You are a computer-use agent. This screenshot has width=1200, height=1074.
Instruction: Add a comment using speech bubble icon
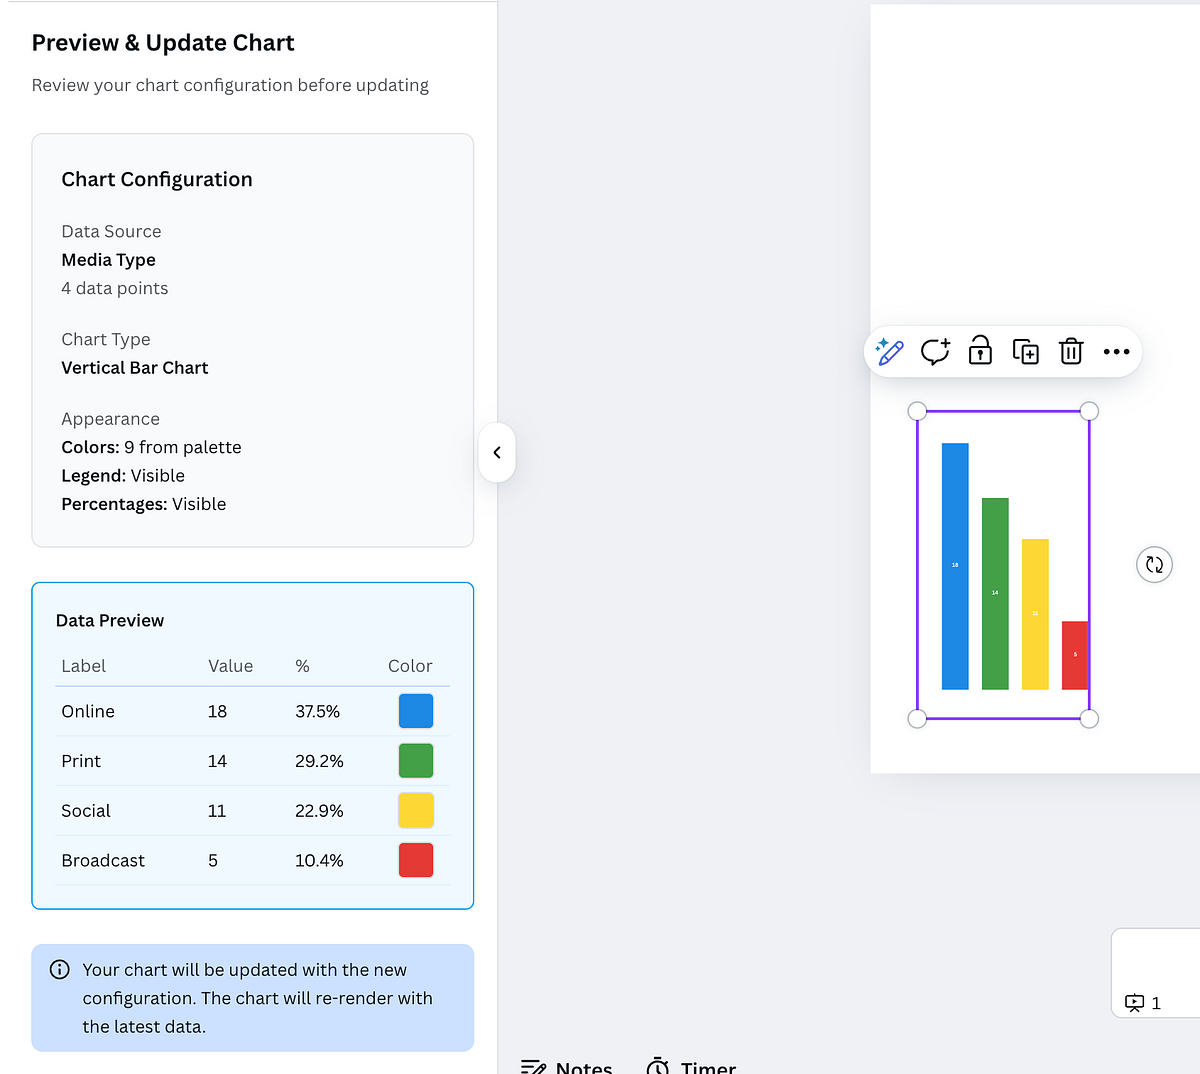coord(935,351)
